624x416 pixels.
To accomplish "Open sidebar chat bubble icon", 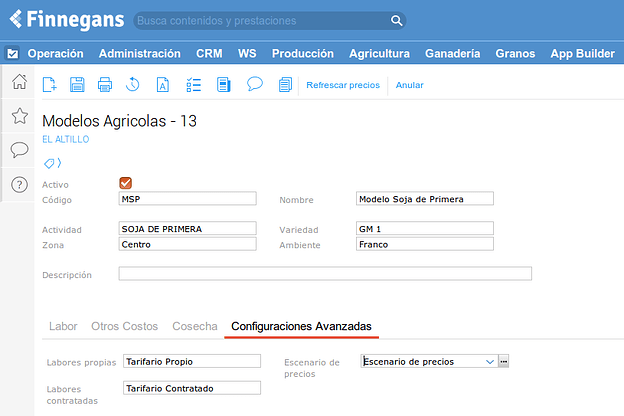I will point(19,150).
